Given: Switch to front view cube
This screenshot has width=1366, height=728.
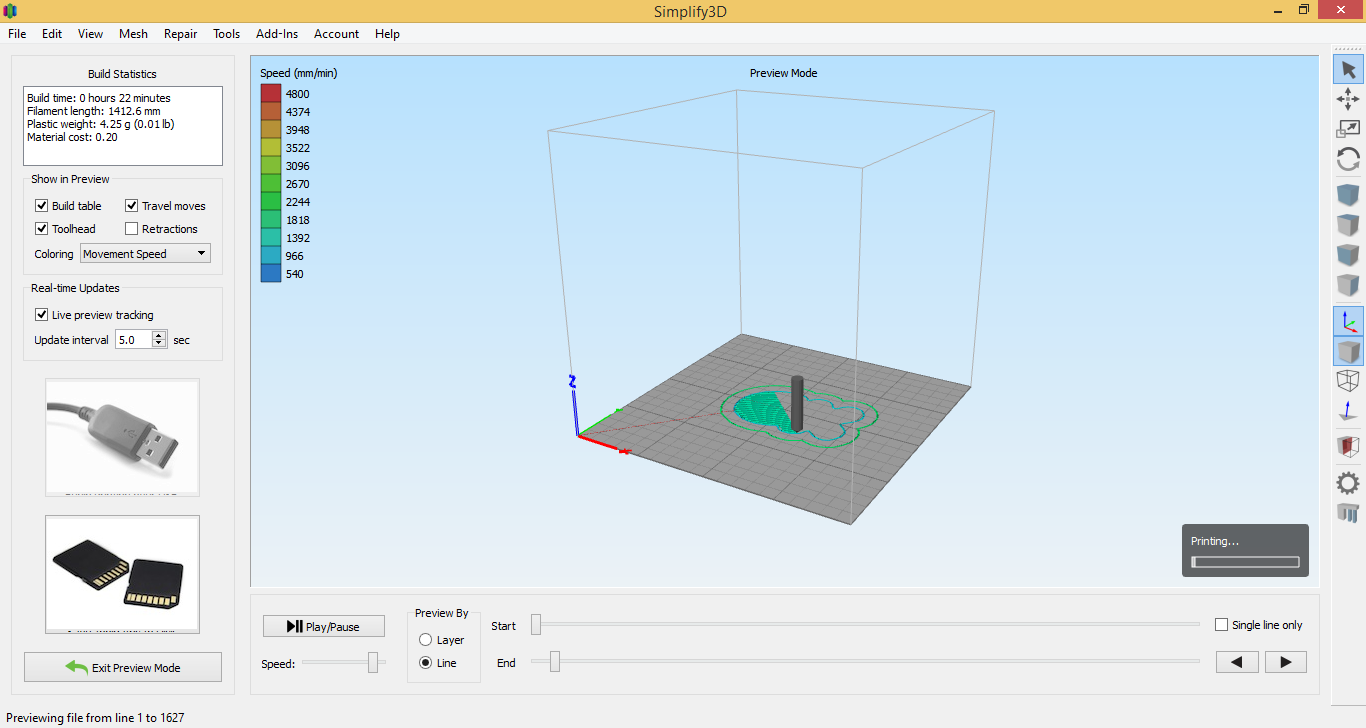Looking at the screenshot, I should 1348,255.
